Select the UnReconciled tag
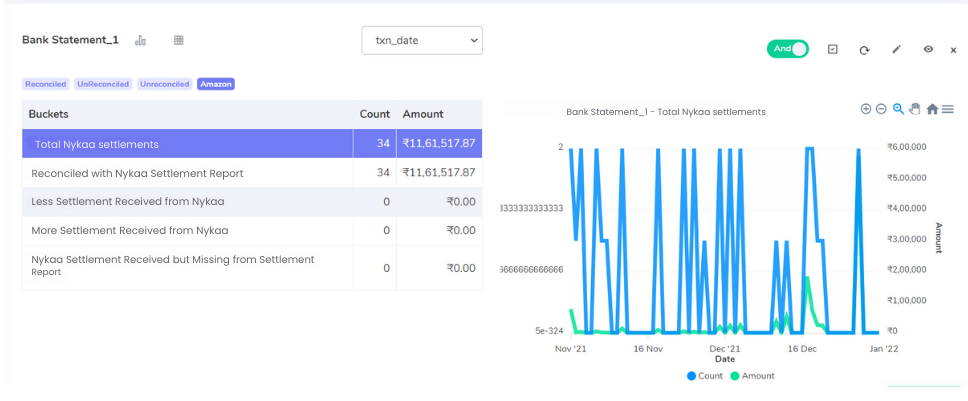This screenshot has height=401, width=968. coord(103,84)
